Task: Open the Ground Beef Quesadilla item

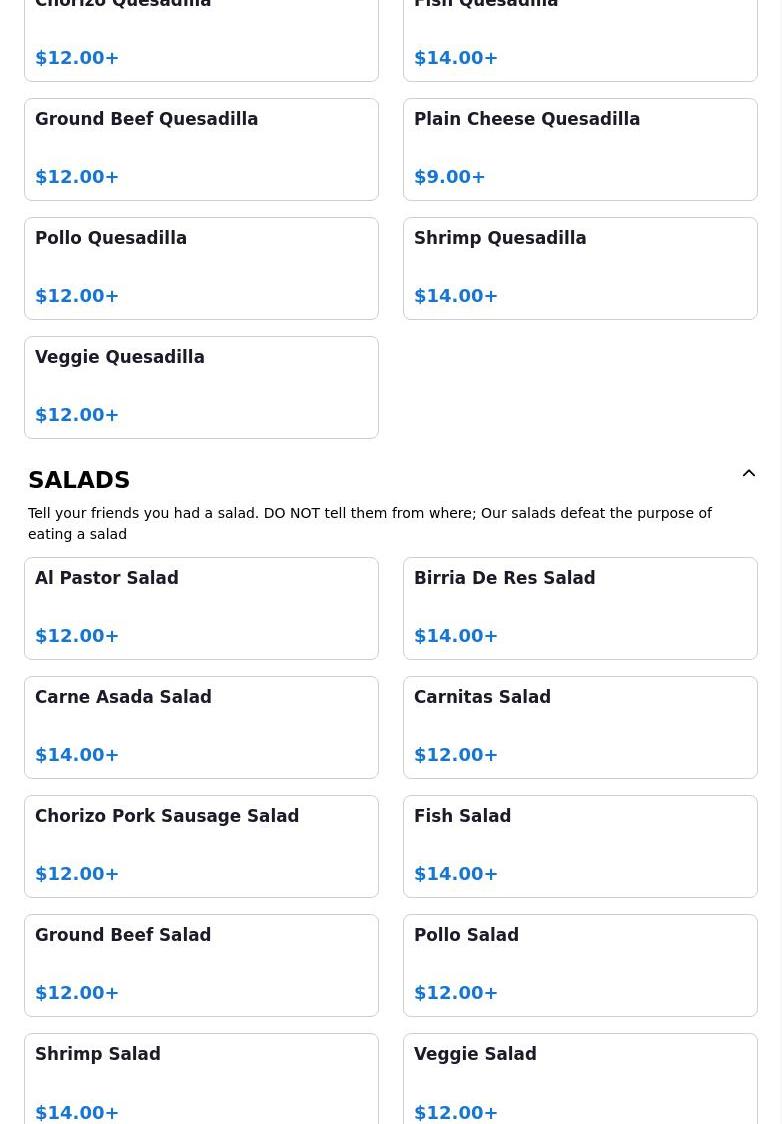Action: click(x=201, y=150)
